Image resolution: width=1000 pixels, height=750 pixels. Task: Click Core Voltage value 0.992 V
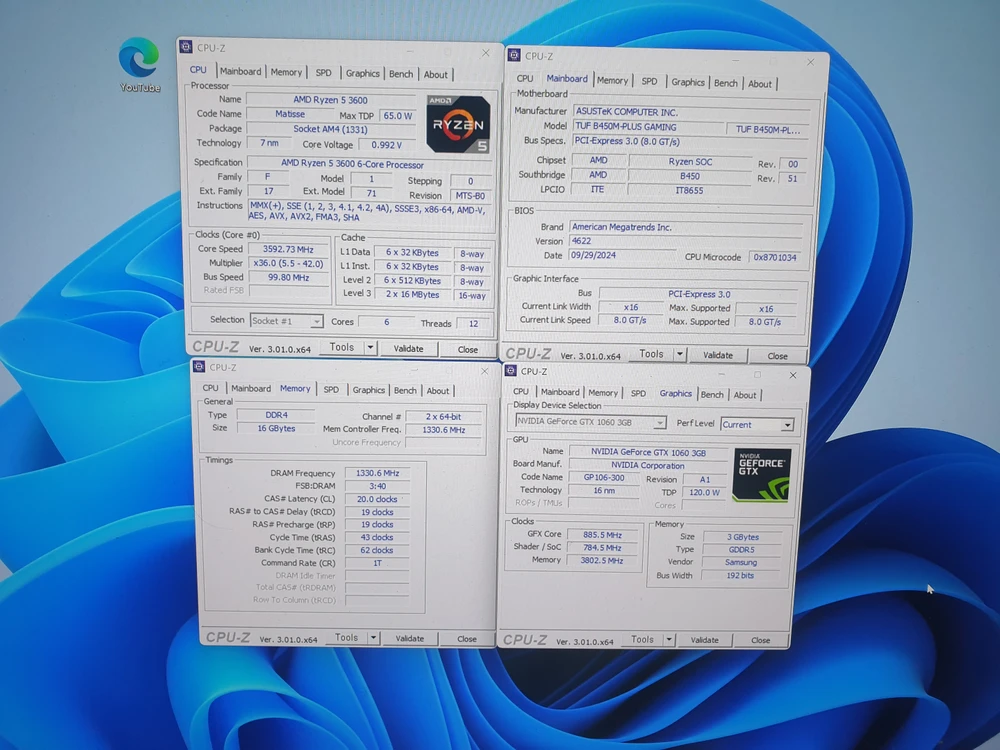386,145
